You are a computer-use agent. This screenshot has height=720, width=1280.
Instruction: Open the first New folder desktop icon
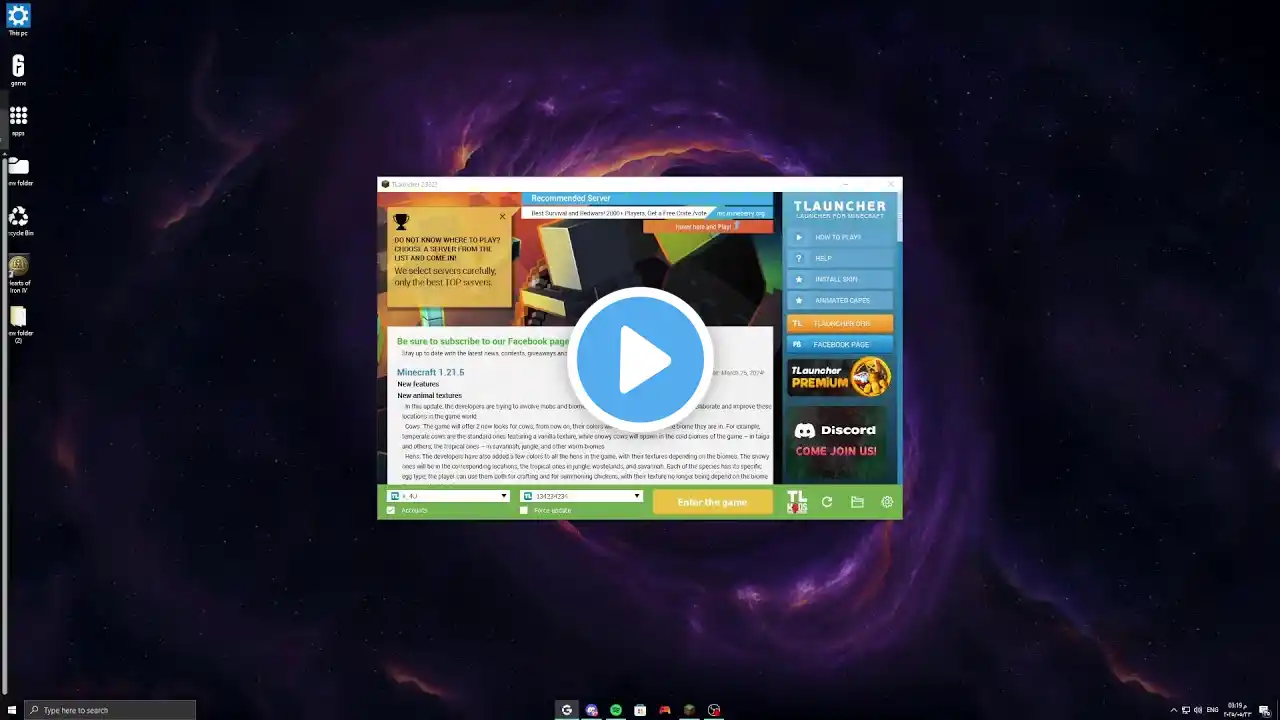18,170
